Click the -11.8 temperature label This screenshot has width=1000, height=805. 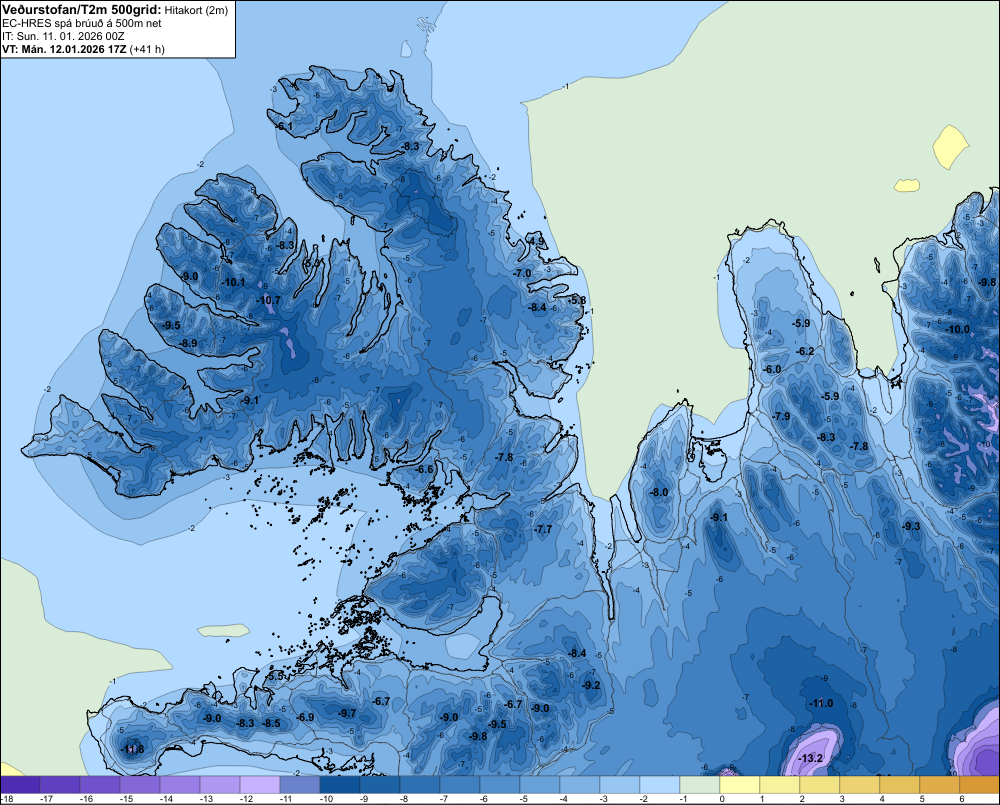(x=133, y=749)
